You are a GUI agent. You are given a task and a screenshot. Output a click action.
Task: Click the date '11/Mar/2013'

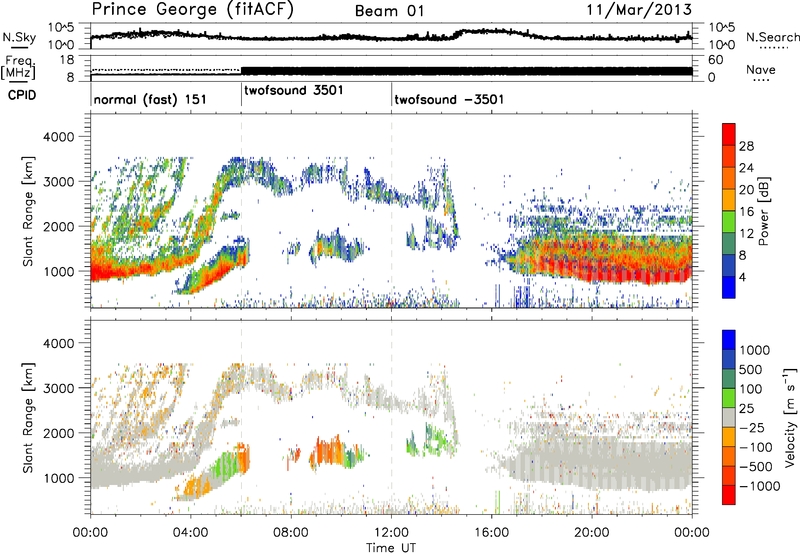tap(639, 10)
